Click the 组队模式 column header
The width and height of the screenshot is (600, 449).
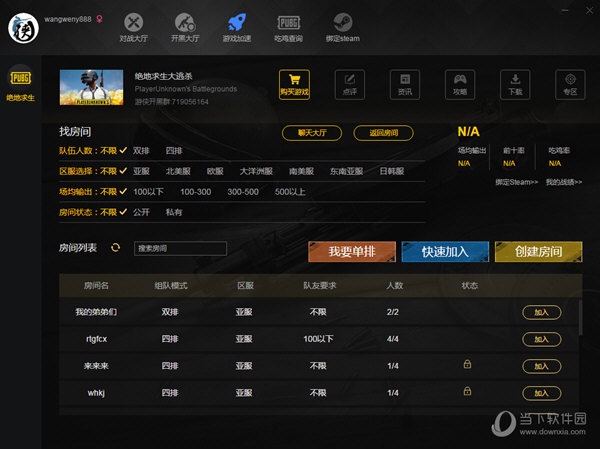pos(171,286)
